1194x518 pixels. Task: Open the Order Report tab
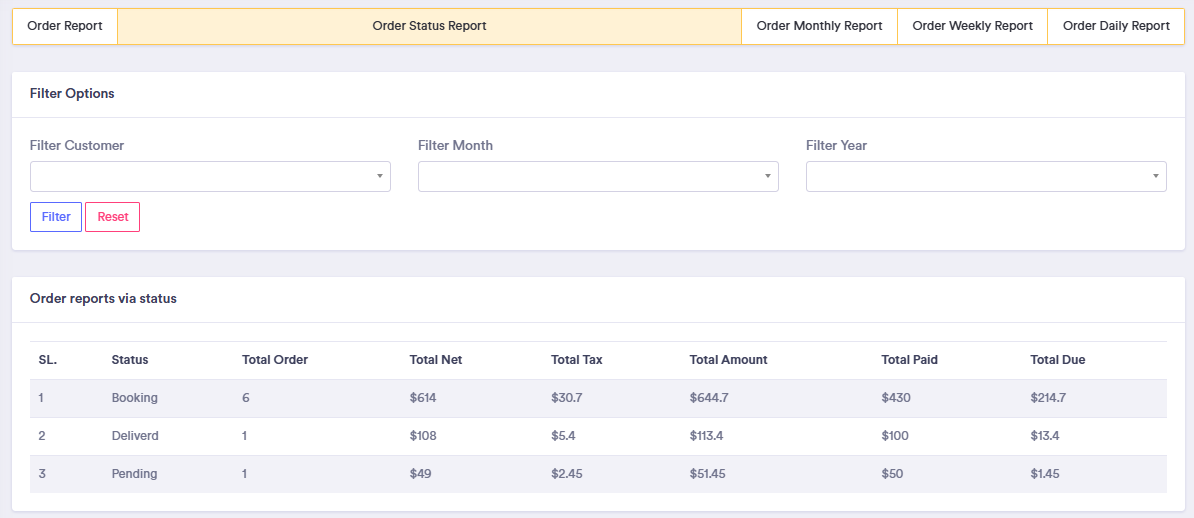(65, 26)
